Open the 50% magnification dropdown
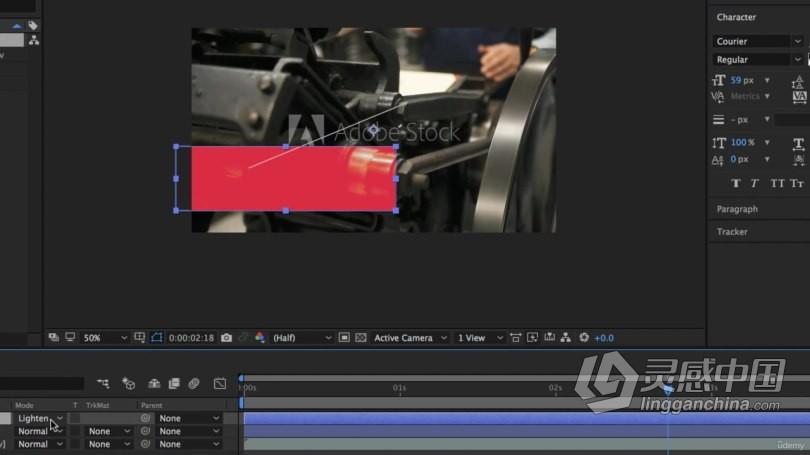Viewport: 810px width, 455px height. (x=104, y=338)
